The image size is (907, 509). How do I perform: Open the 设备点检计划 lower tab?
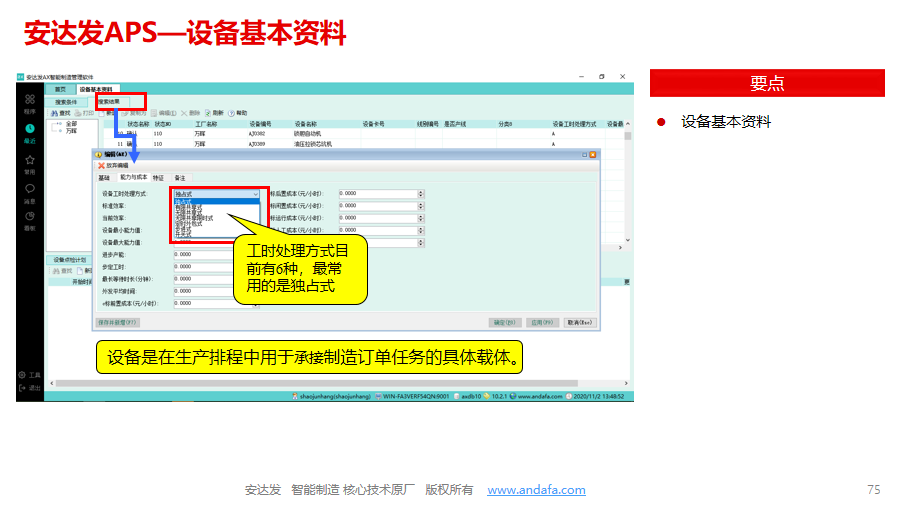69,260
